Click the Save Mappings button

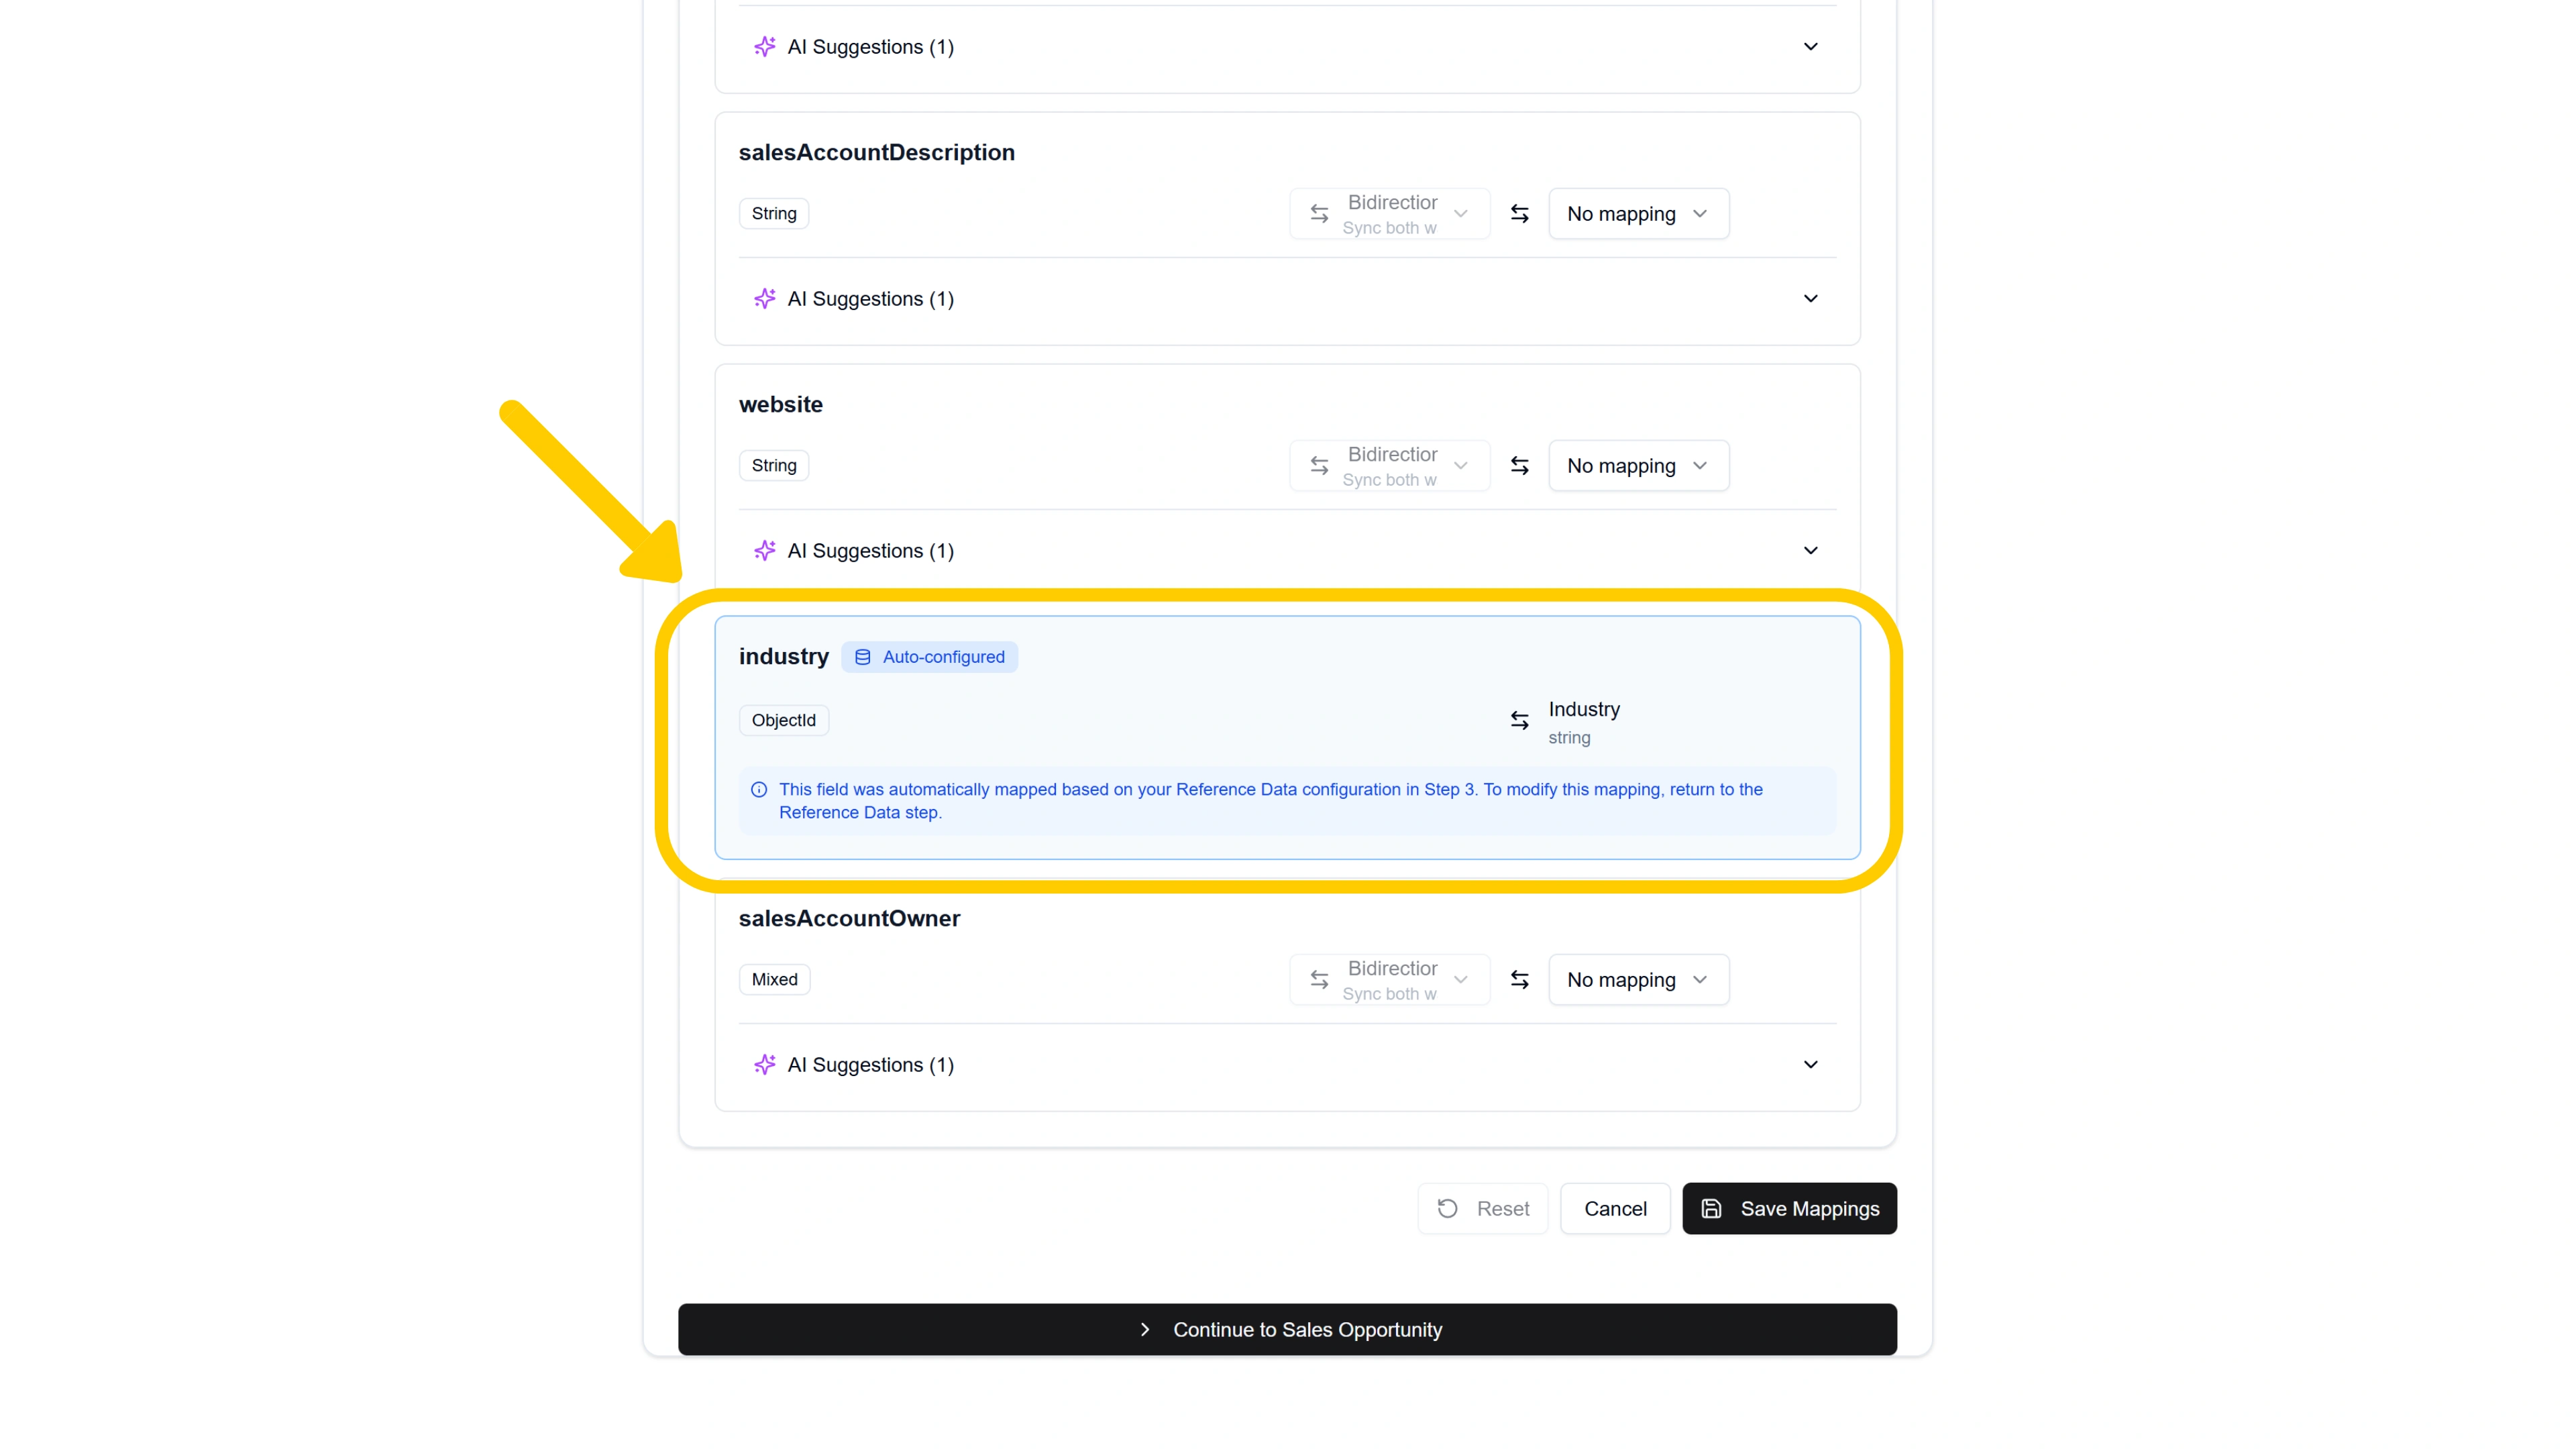click(x=1789, y=1208)
